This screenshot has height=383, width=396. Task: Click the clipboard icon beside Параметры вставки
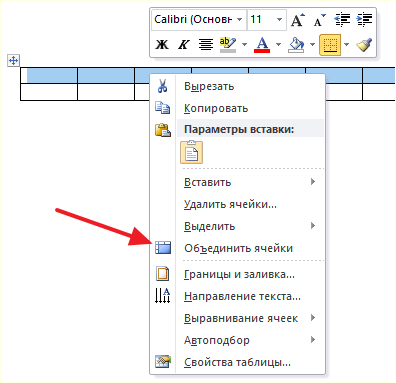[x=163, y=130]
